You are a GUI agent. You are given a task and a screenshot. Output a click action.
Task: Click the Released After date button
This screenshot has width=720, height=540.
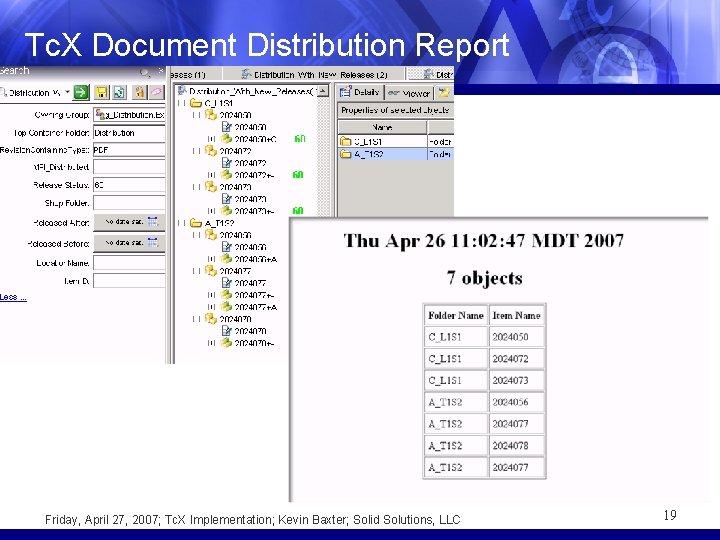pyautogui.click(x=129, y=222)
